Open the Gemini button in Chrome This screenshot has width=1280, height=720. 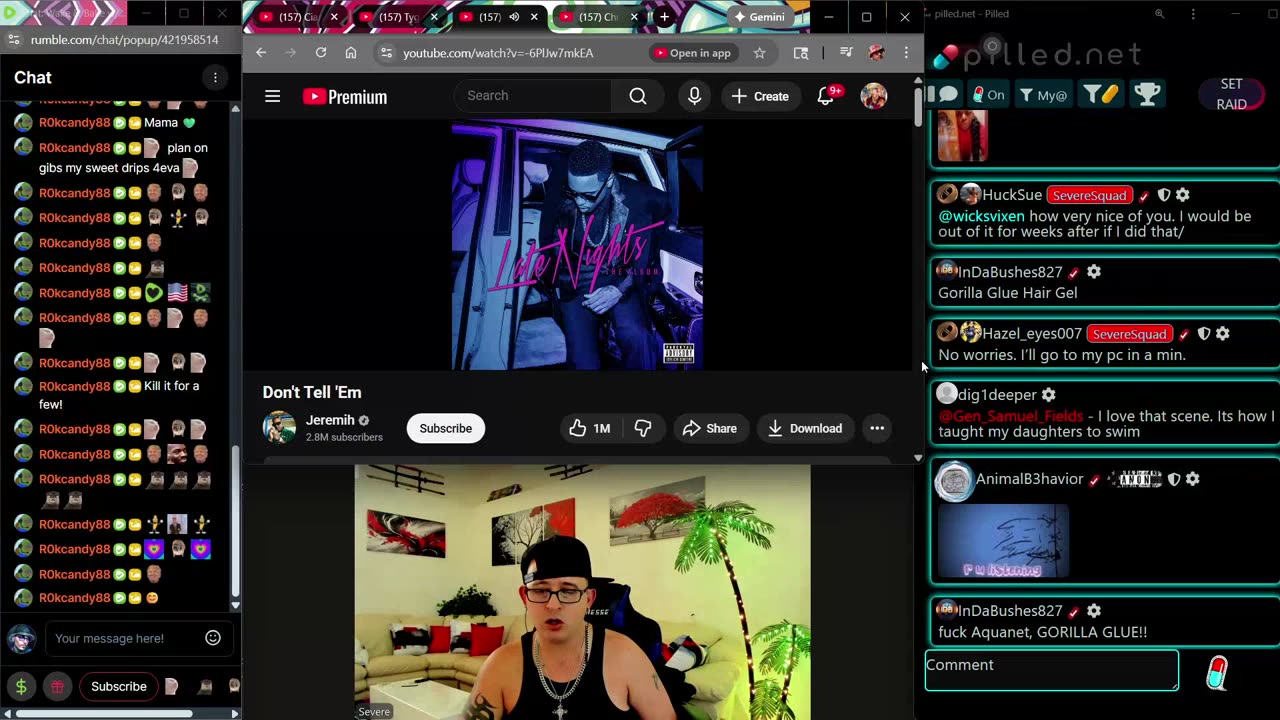(759, 17)
